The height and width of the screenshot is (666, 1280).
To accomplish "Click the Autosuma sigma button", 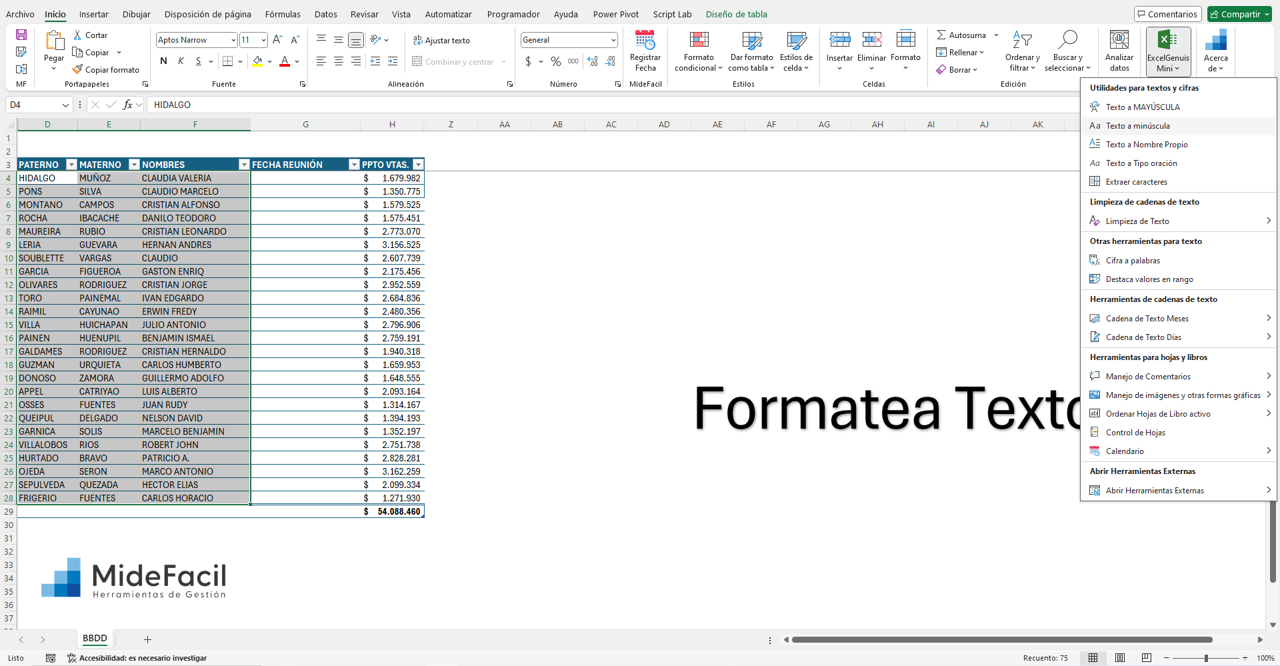I will click(x=961, y=35).
